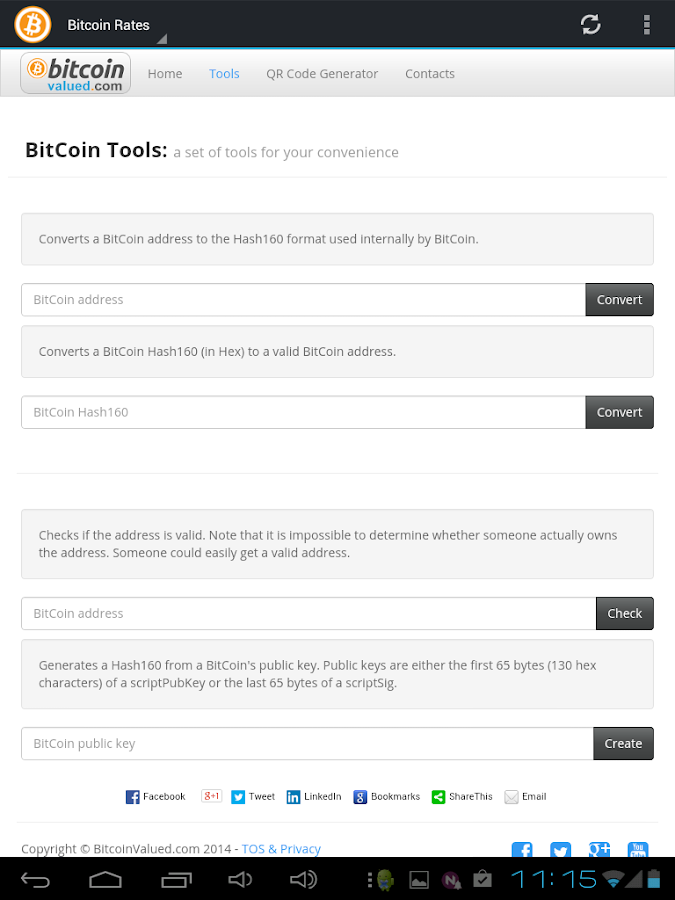This screenshot has width=675, height=900.
Task: Expand the Bitcoin Rates dropdown spinner
Action: 110,26
